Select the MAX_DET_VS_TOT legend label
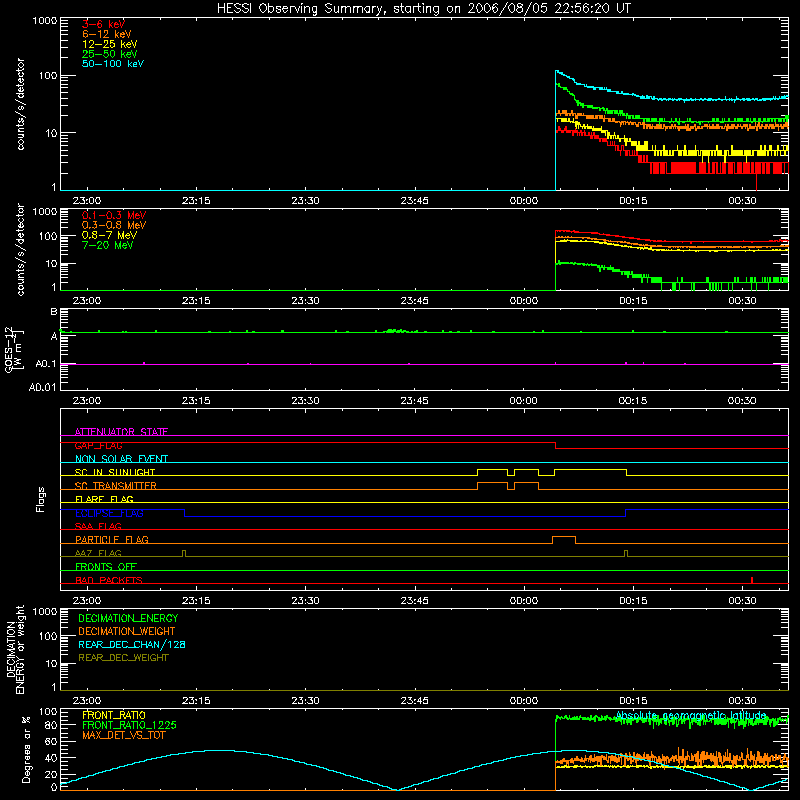 [123, 735]
